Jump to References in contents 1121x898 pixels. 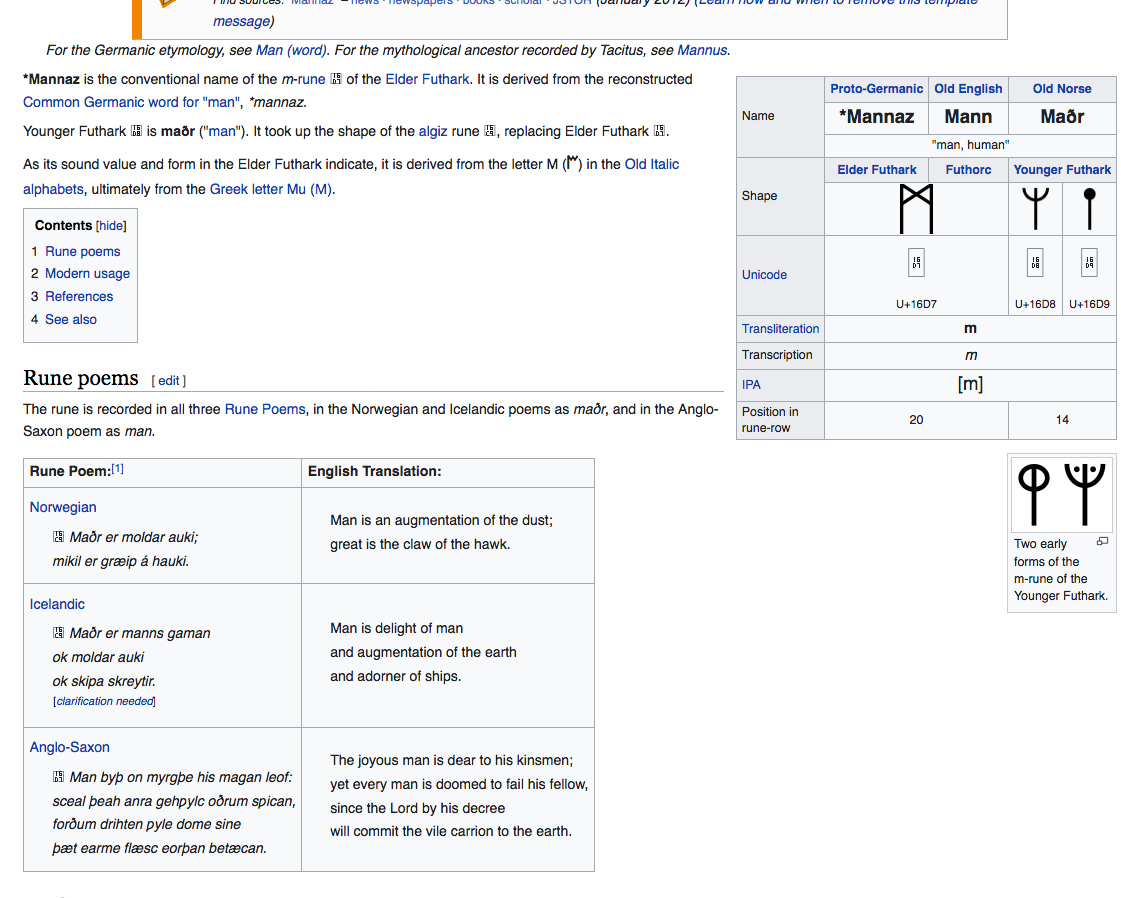coord(79,296)
